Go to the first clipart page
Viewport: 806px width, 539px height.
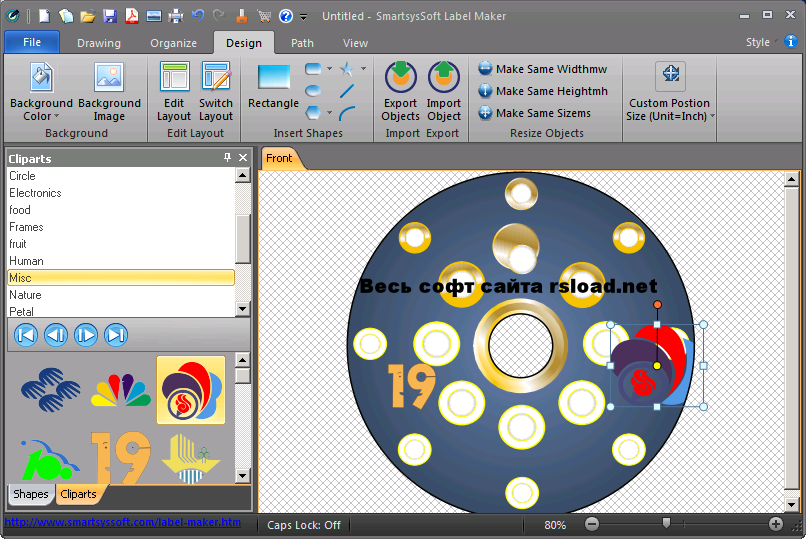[26, 335]
